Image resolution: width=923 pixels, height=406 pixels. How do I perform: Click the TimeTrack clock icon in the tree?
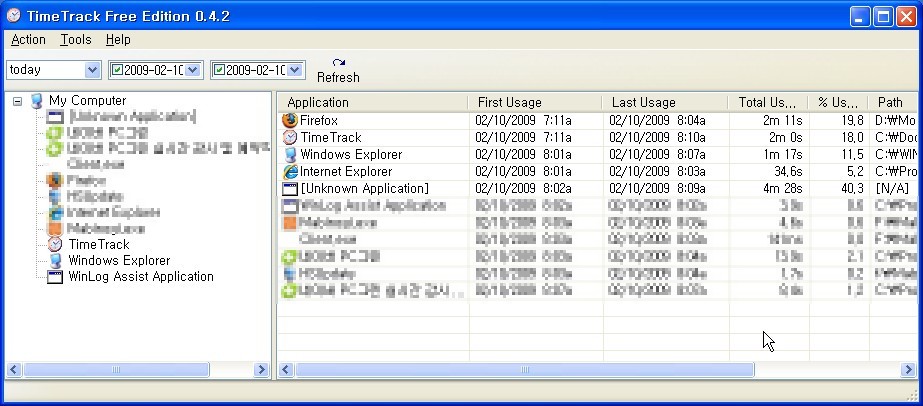pos(55,244)
